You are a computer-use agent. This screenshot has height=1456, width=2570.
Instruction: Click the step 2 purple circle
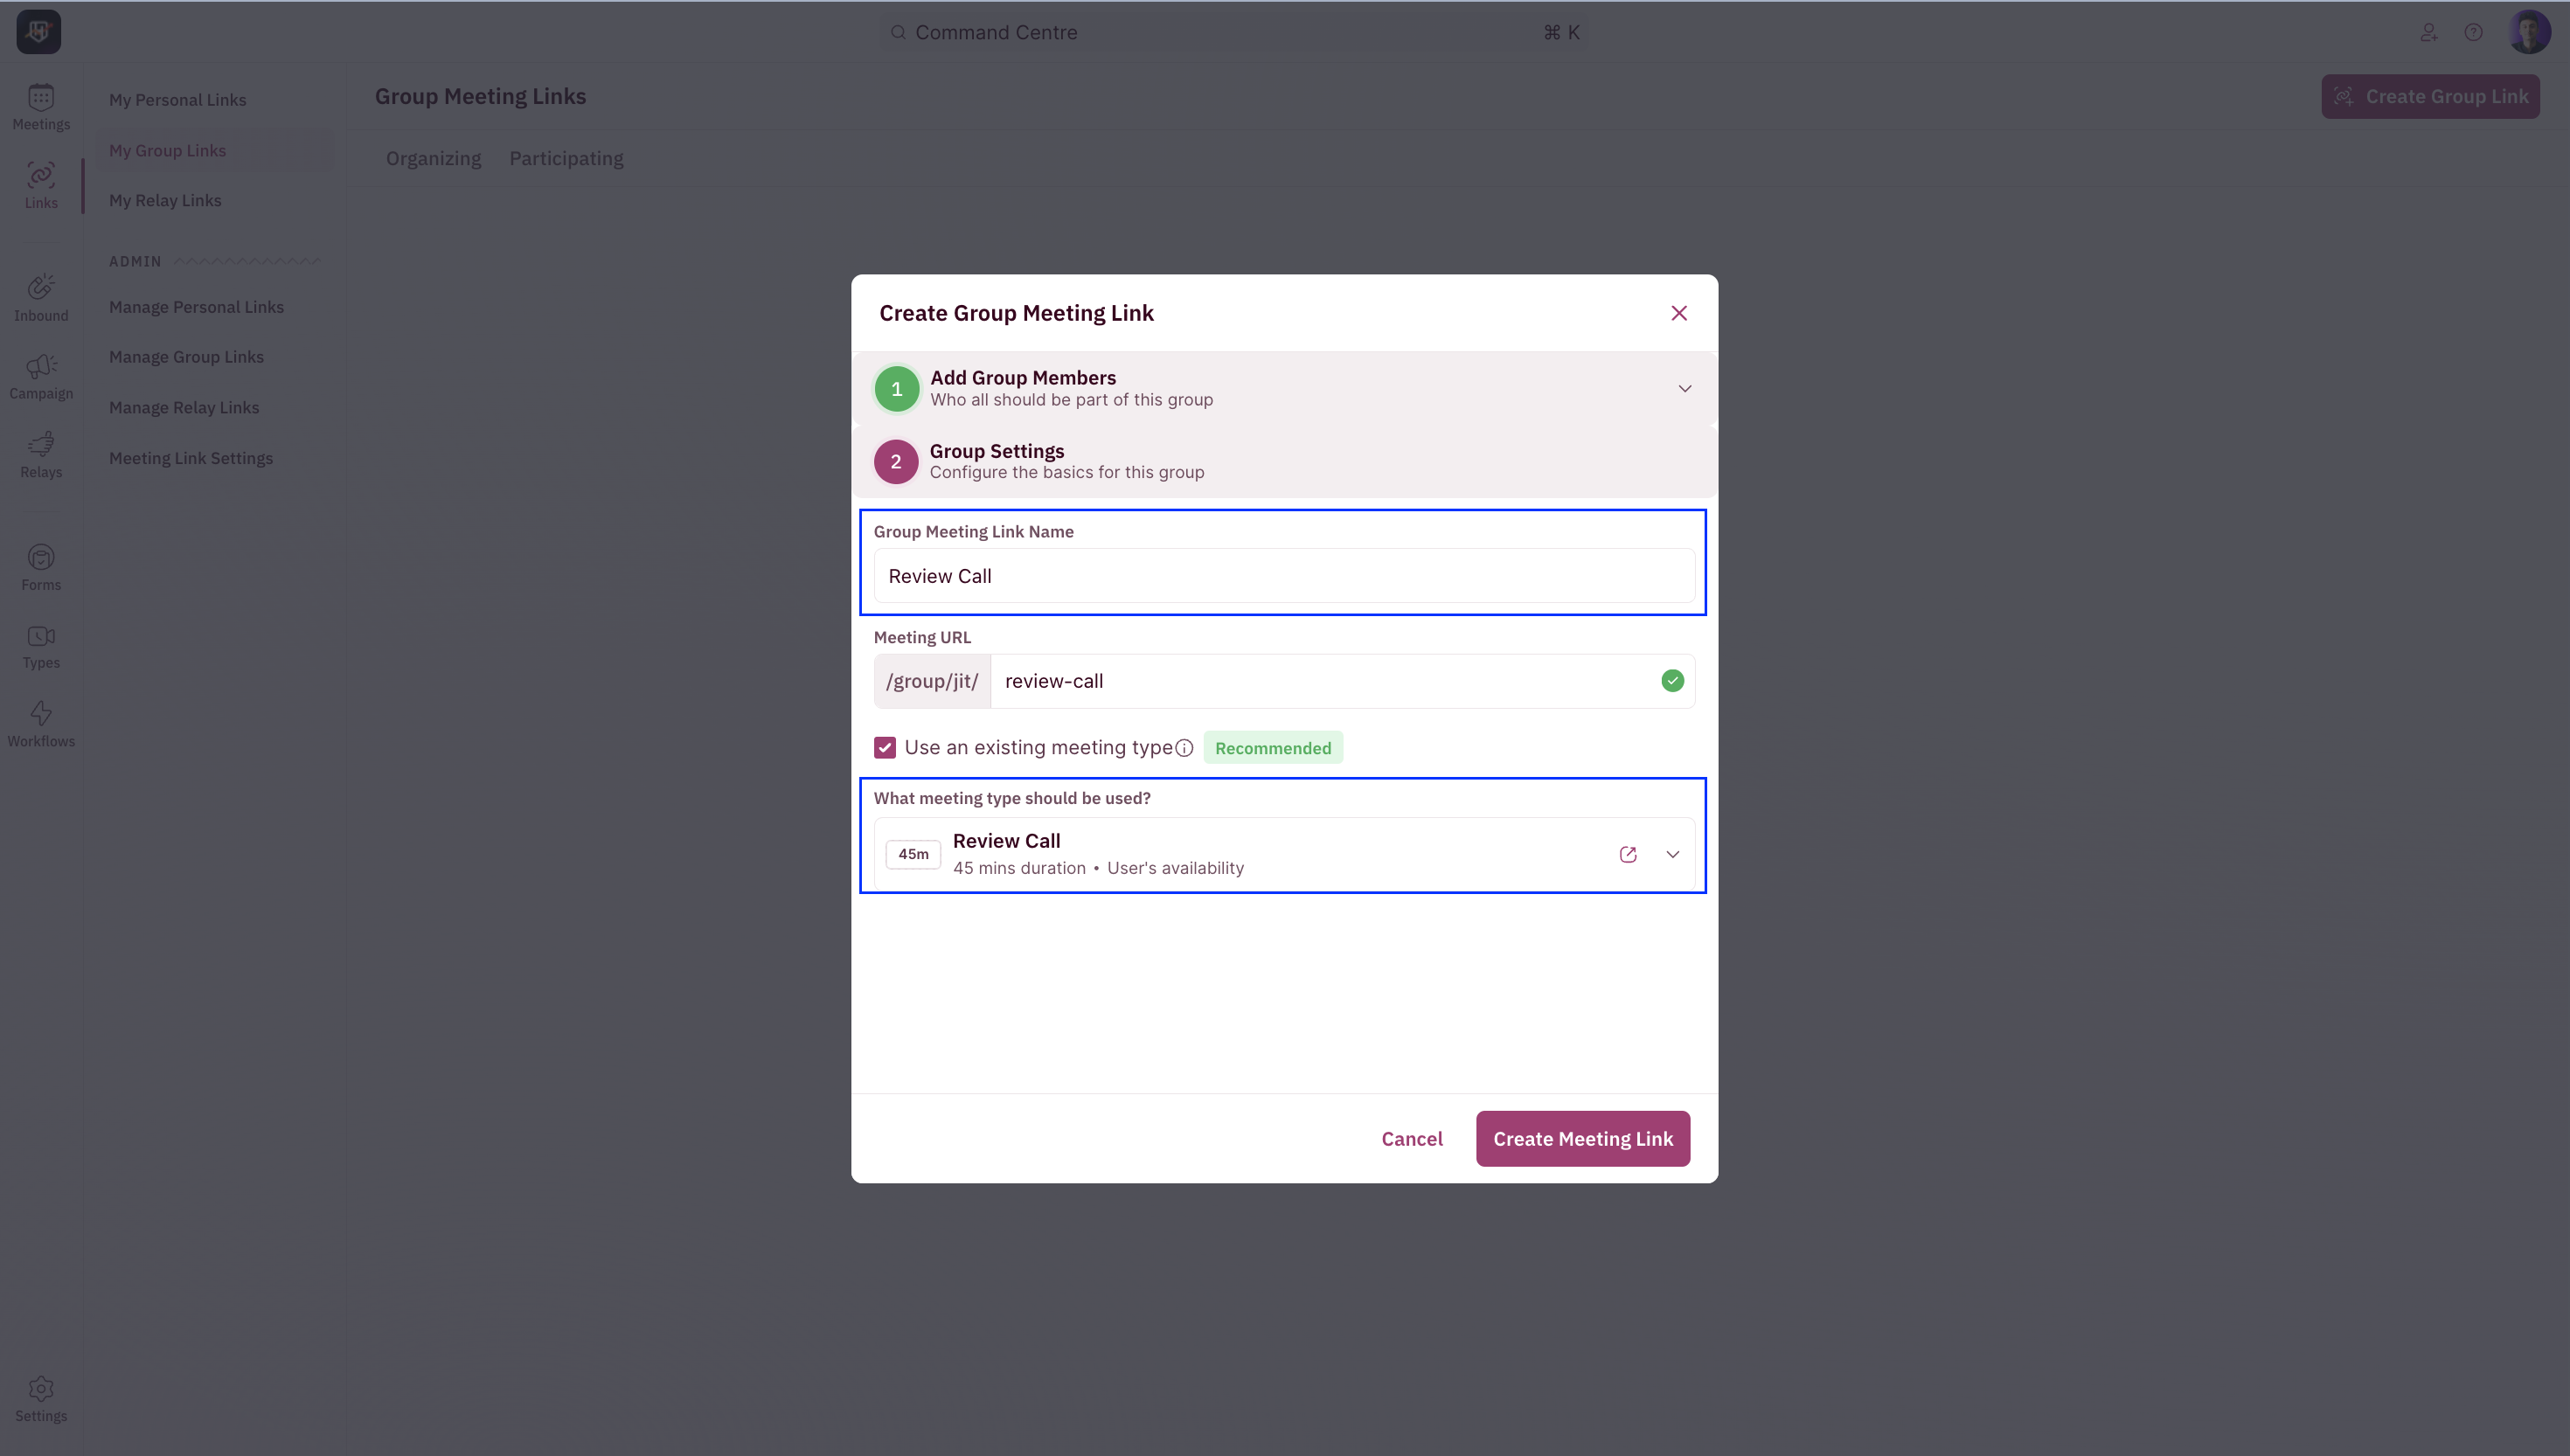click(x=896, y=462)
